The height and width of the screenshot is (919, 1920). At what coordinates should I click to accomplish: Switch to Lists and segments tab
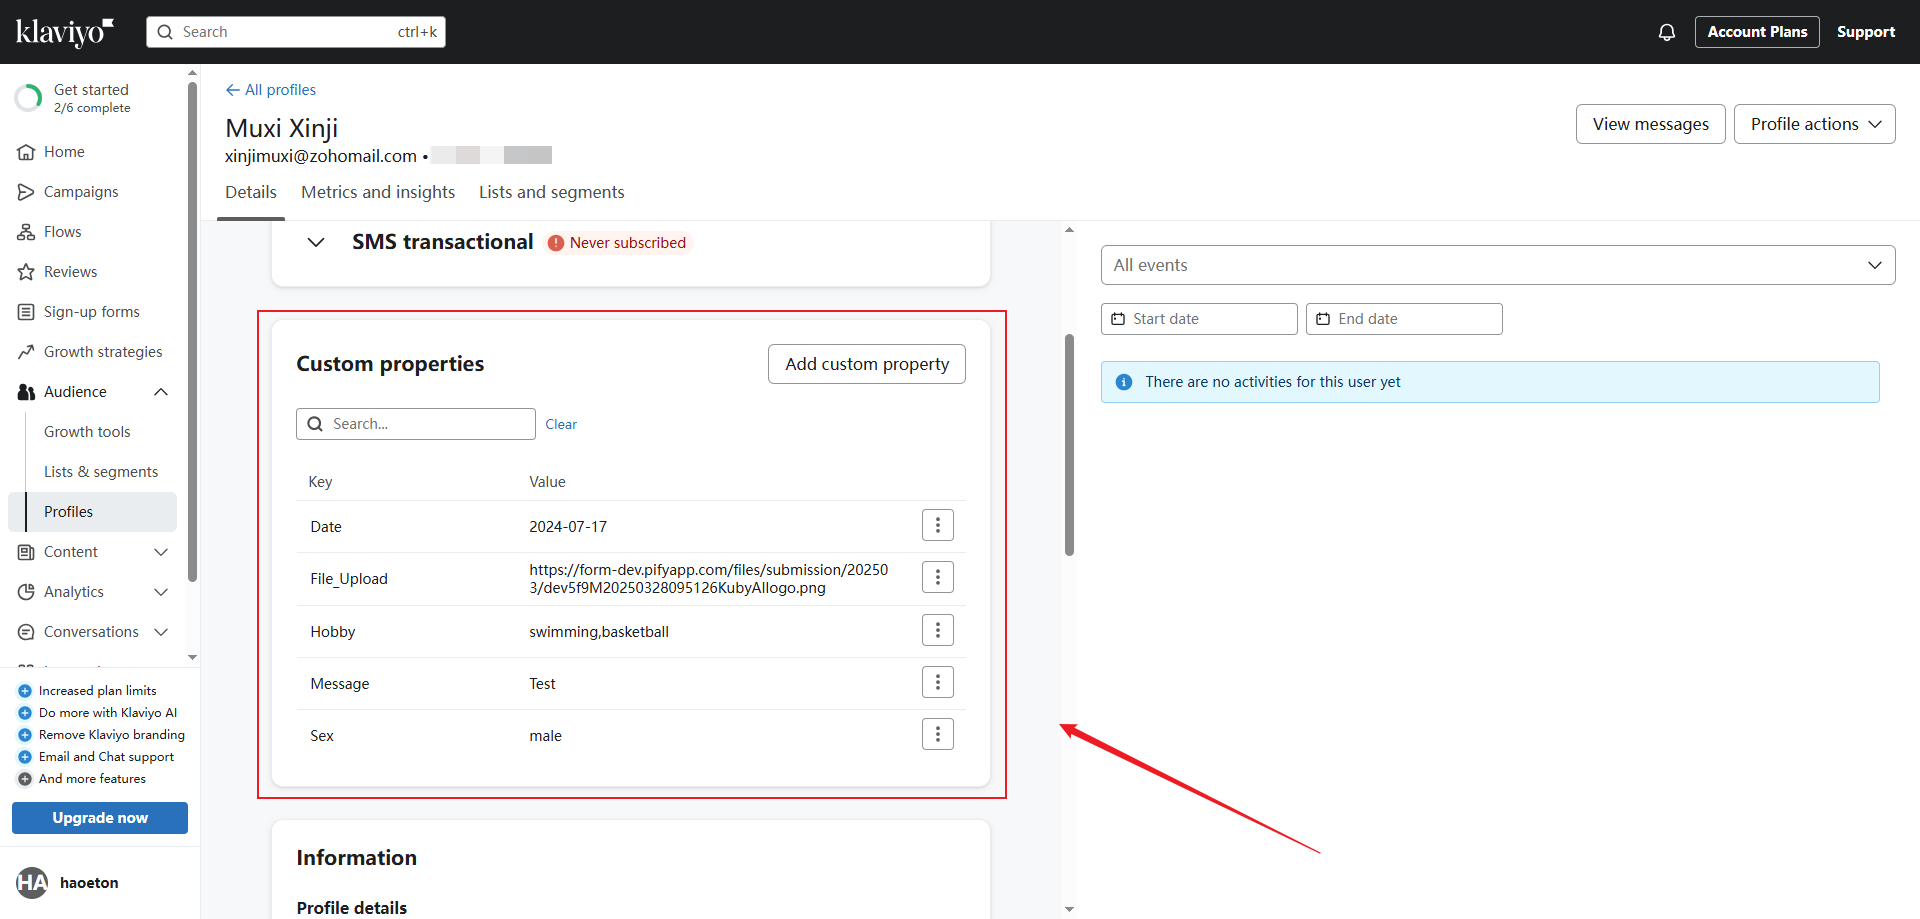(x=552, y=192)
